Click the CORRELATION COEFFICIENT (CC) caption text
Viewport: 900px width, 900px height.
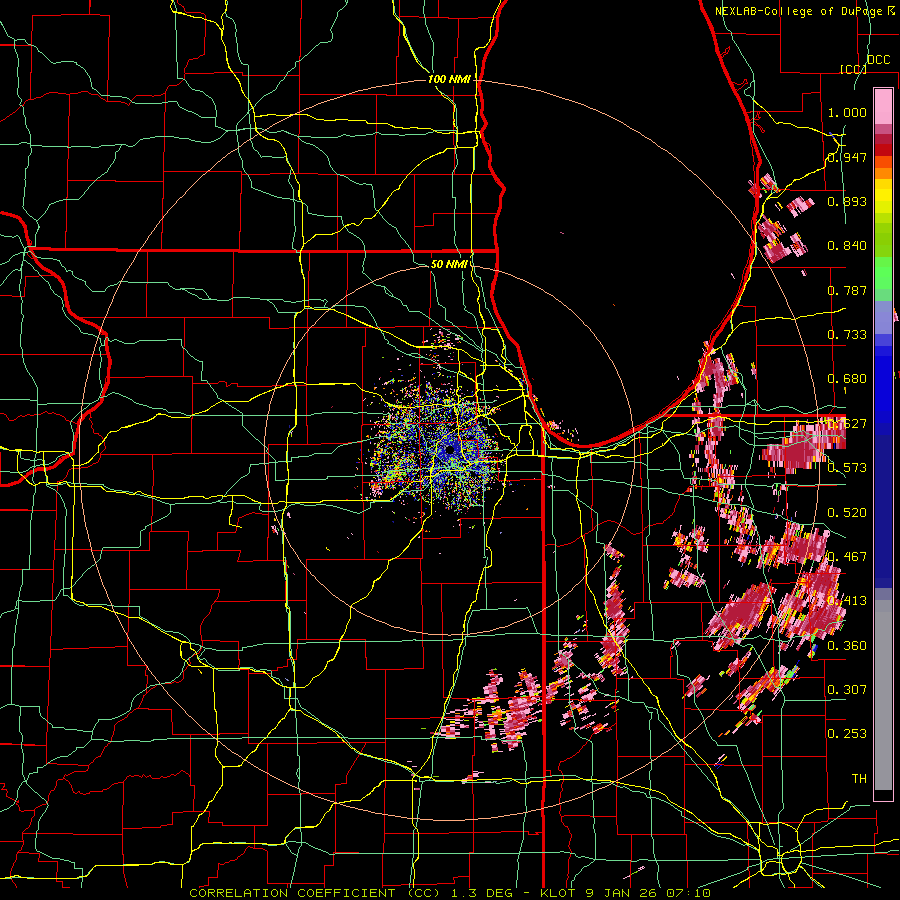[315, 893]
